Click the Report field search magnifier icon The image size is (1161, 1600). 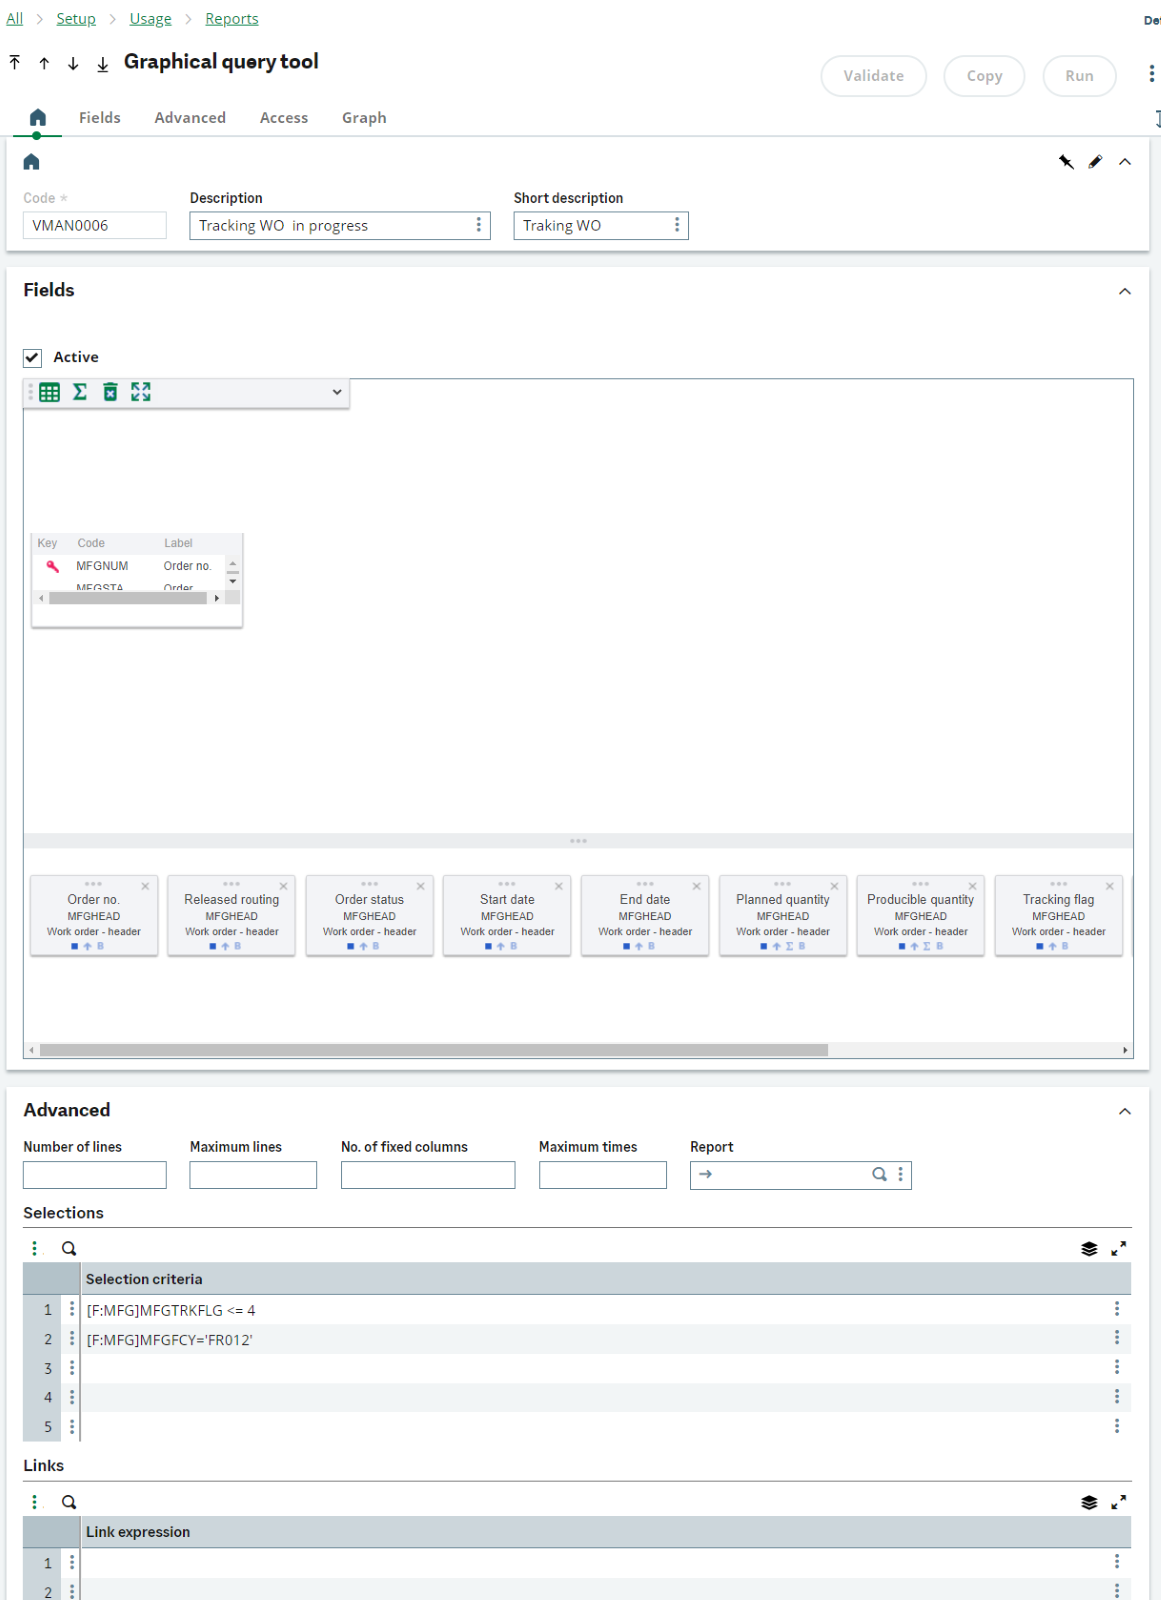[879, 1174]
